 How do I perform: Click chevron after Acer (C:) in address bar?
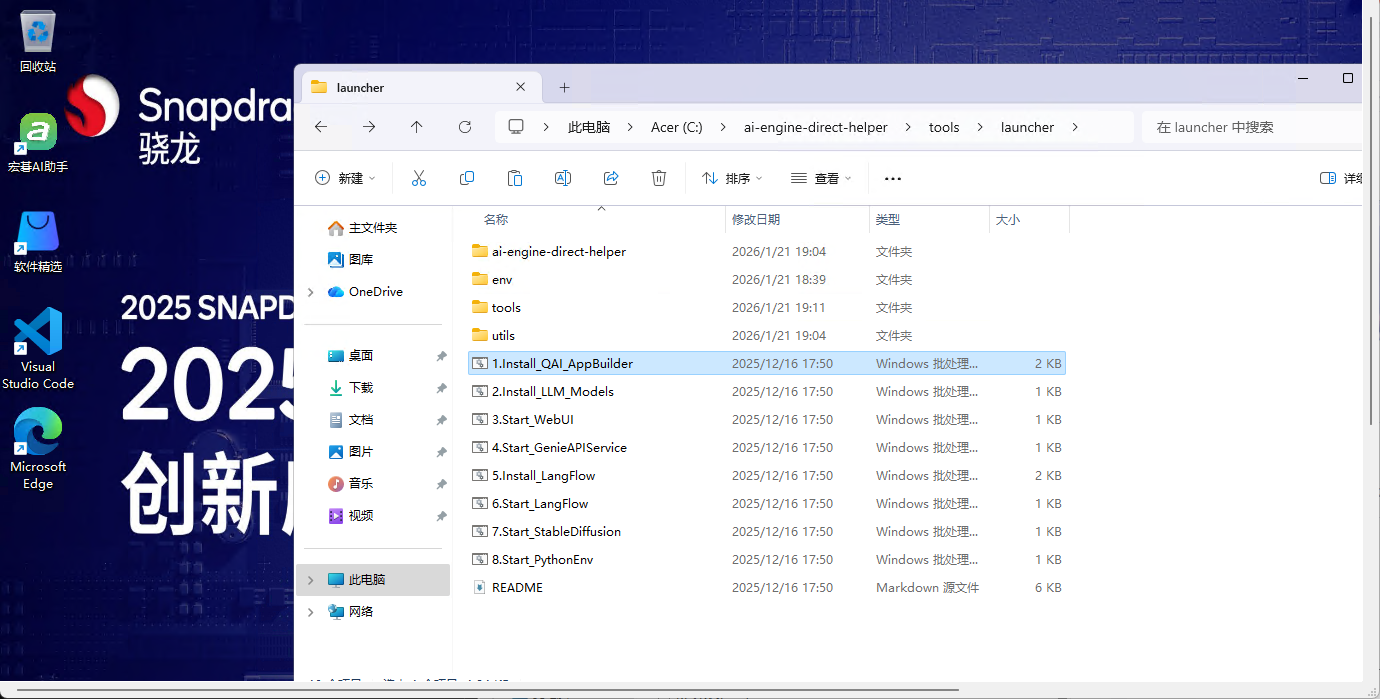(x=723, y=127)
